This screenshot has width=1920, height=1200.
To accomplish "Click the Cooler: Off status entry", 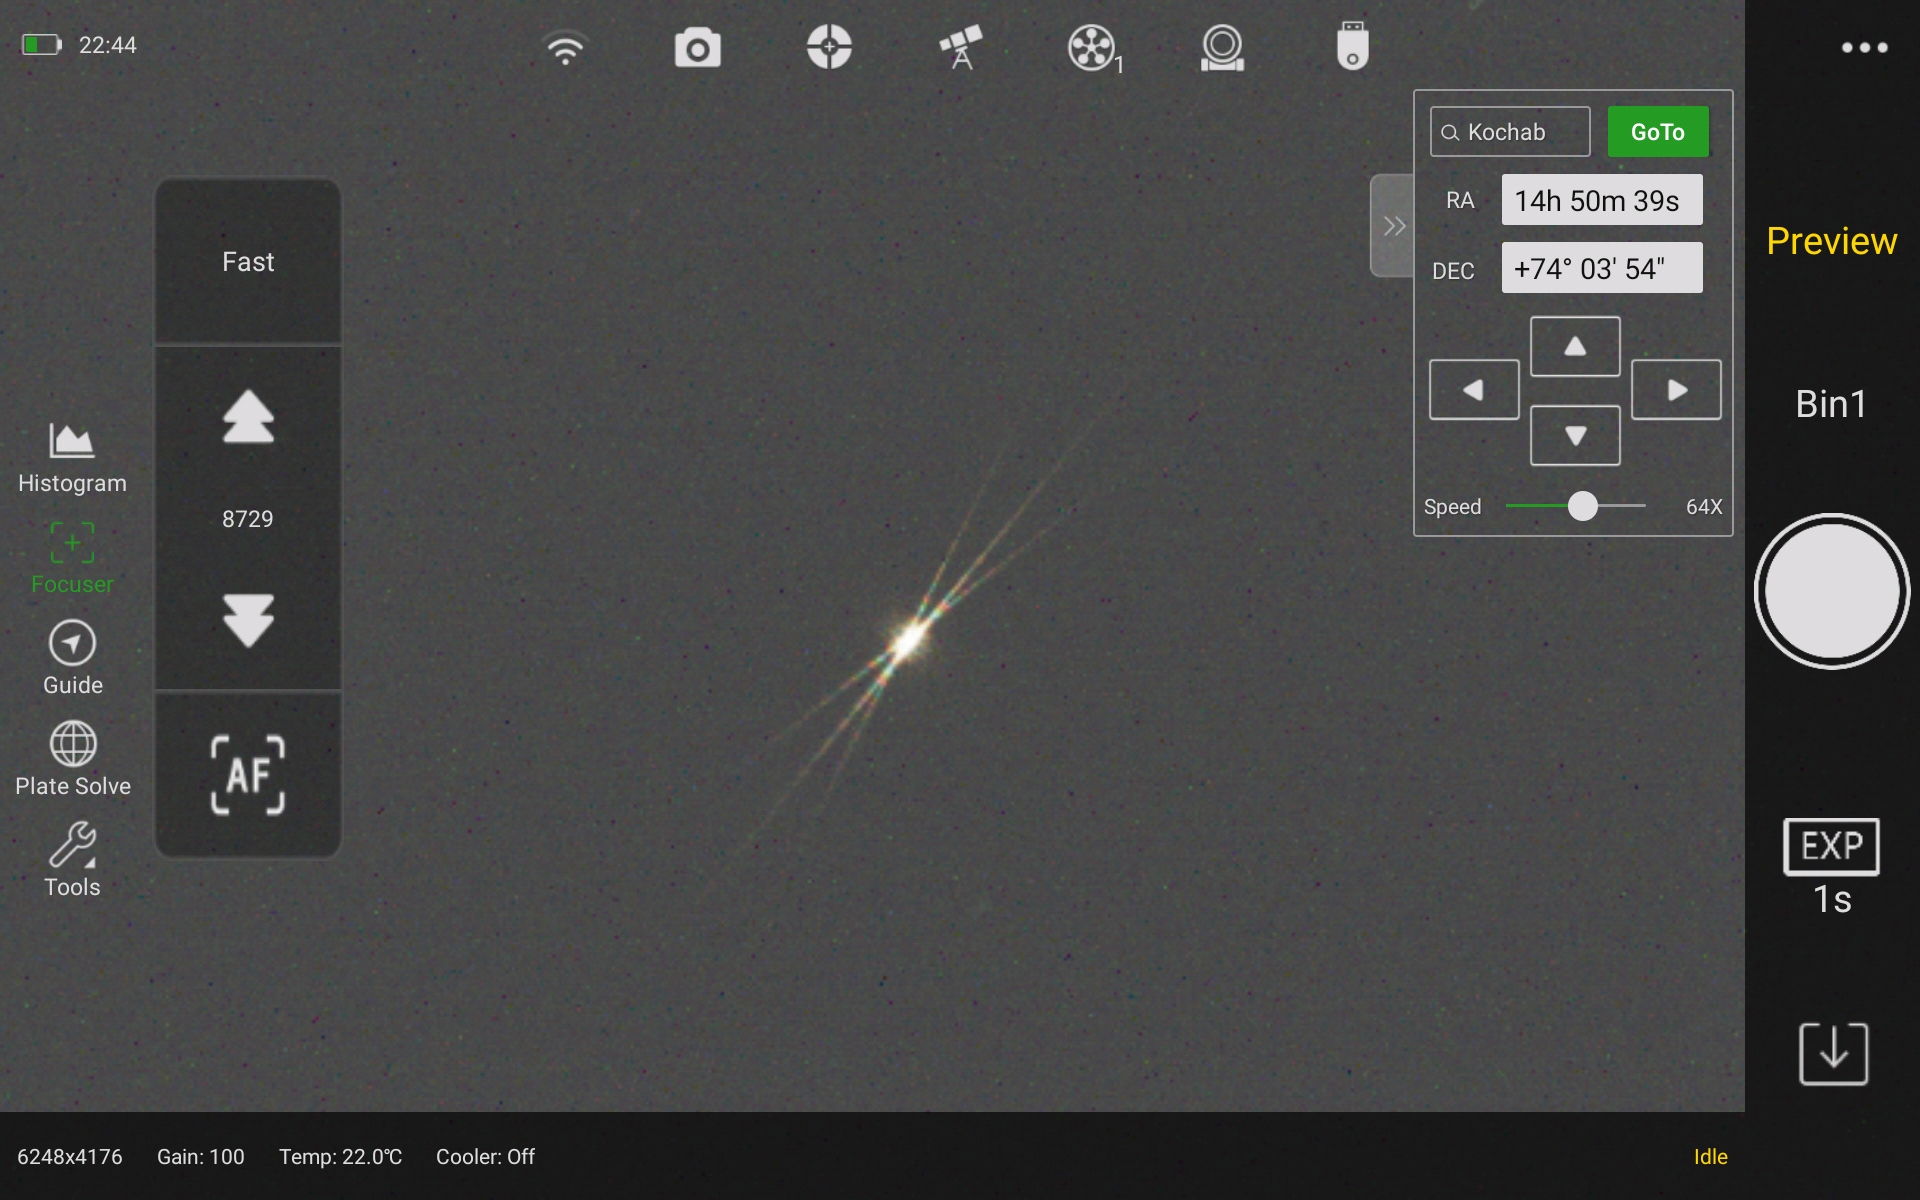I will coord(485,1157).
